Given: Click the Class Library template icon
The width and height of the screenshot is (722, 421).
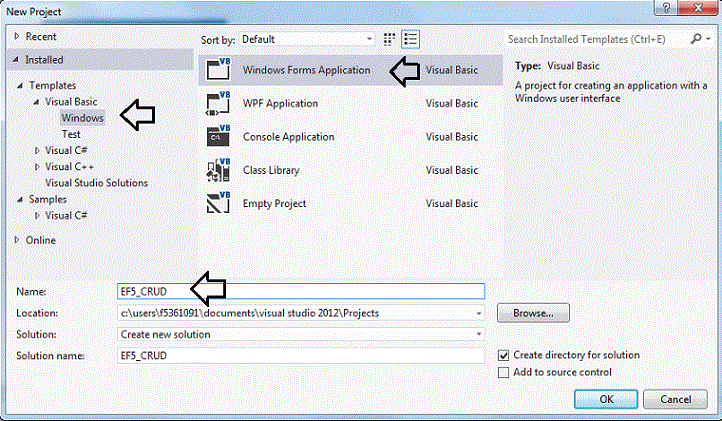Looking at the screenshot, I should click(x=218, y=170).
